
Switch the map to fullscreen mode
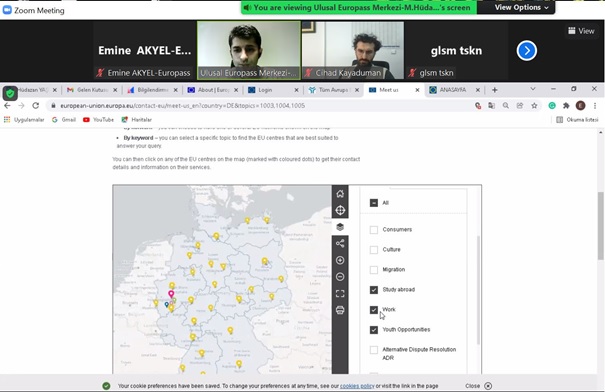click(340, 294)
